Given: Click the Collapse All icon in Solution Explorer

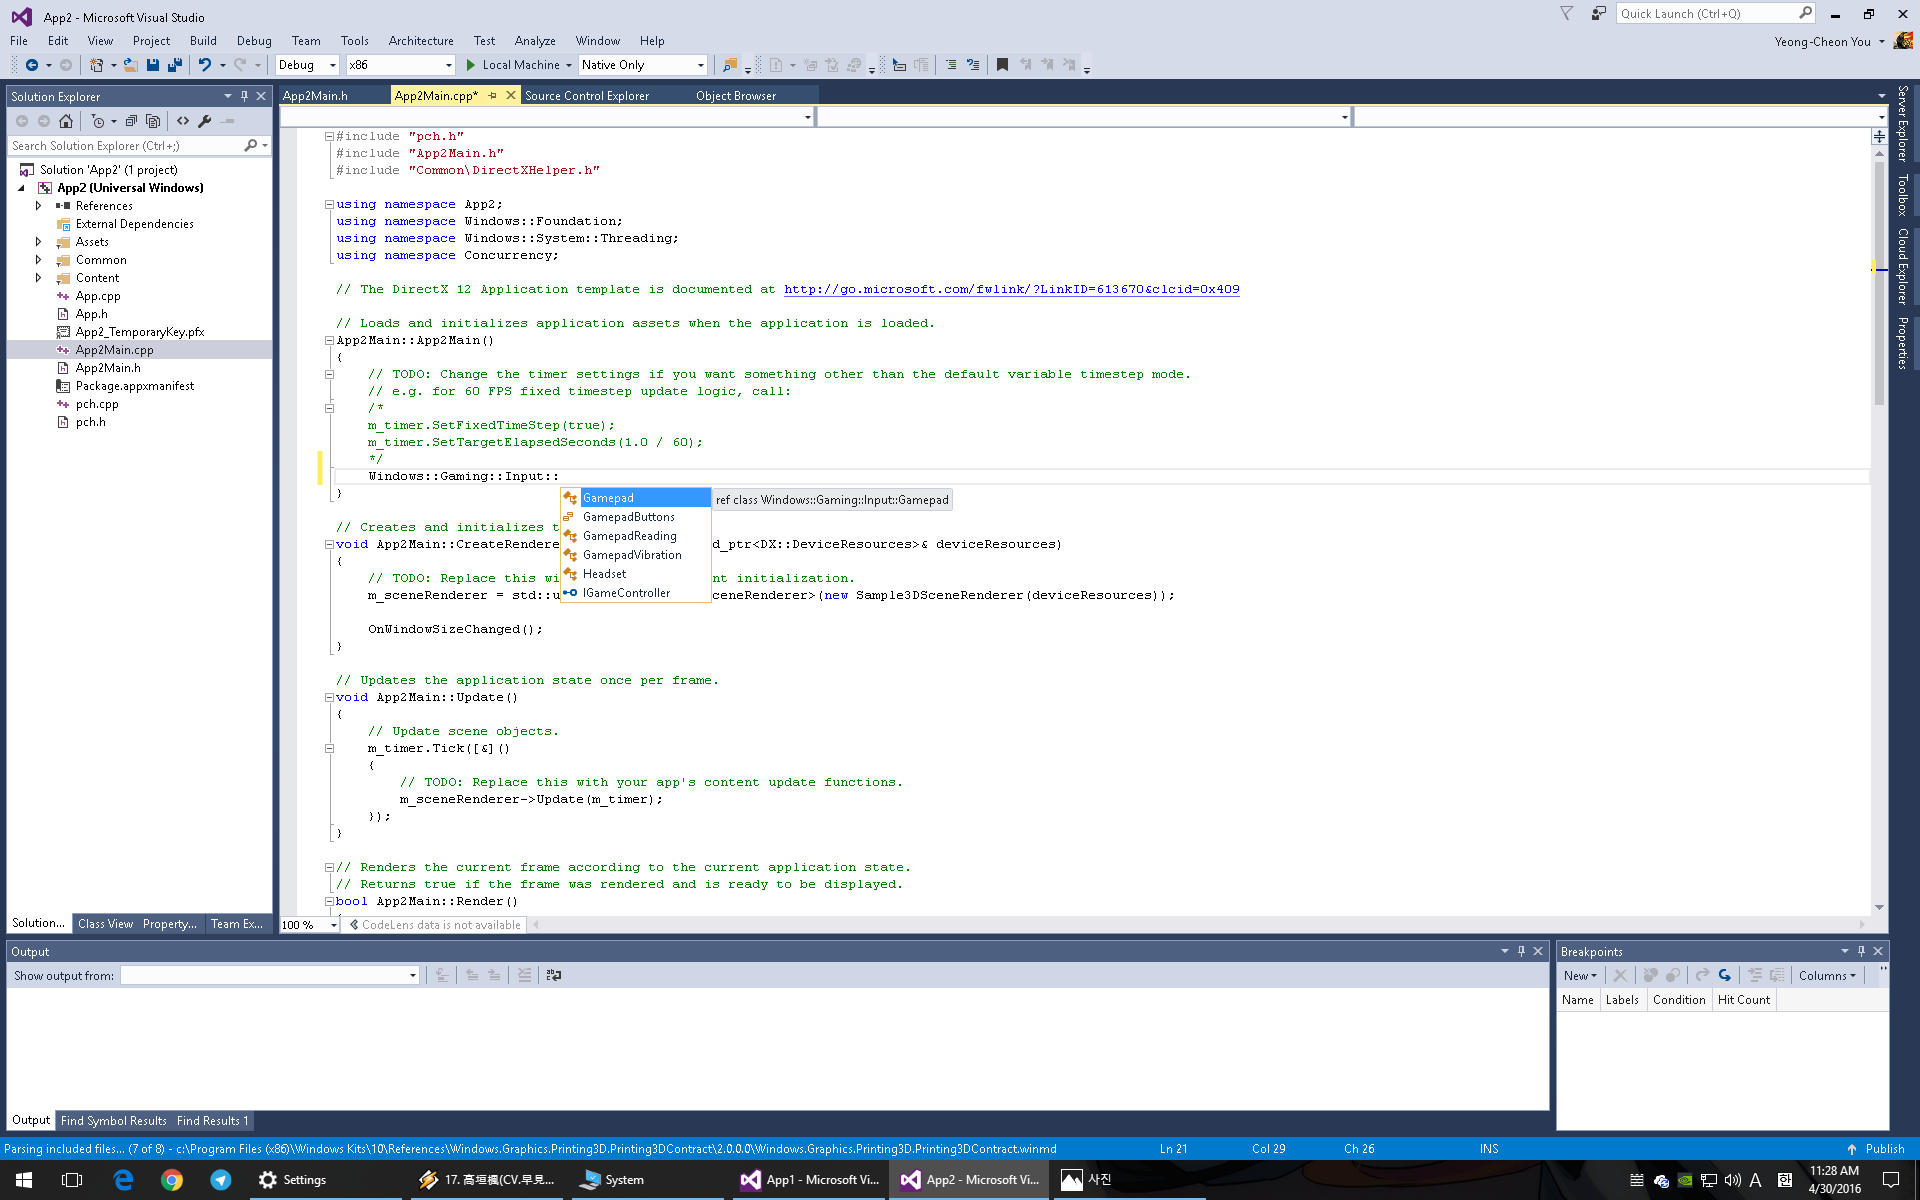Looking at the screenshot, I should [x=131, y=121].
